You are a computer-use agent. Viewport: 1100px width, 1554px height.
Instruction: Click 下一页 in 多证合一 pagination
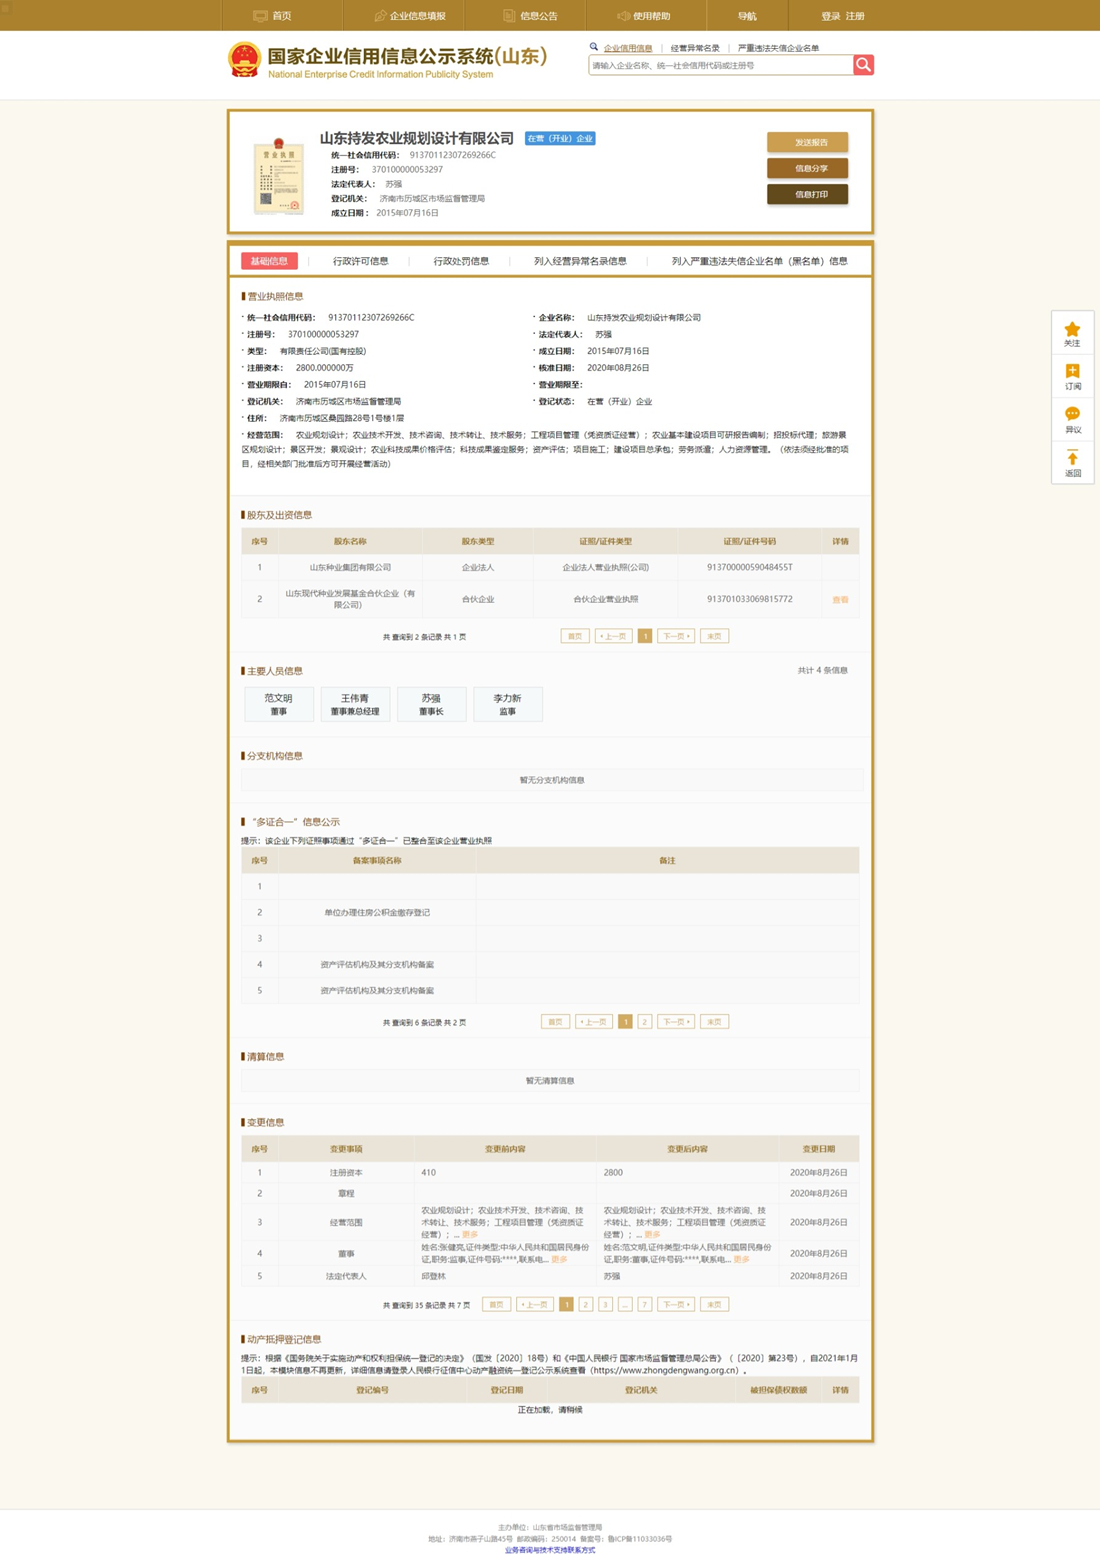point(676,1022)
